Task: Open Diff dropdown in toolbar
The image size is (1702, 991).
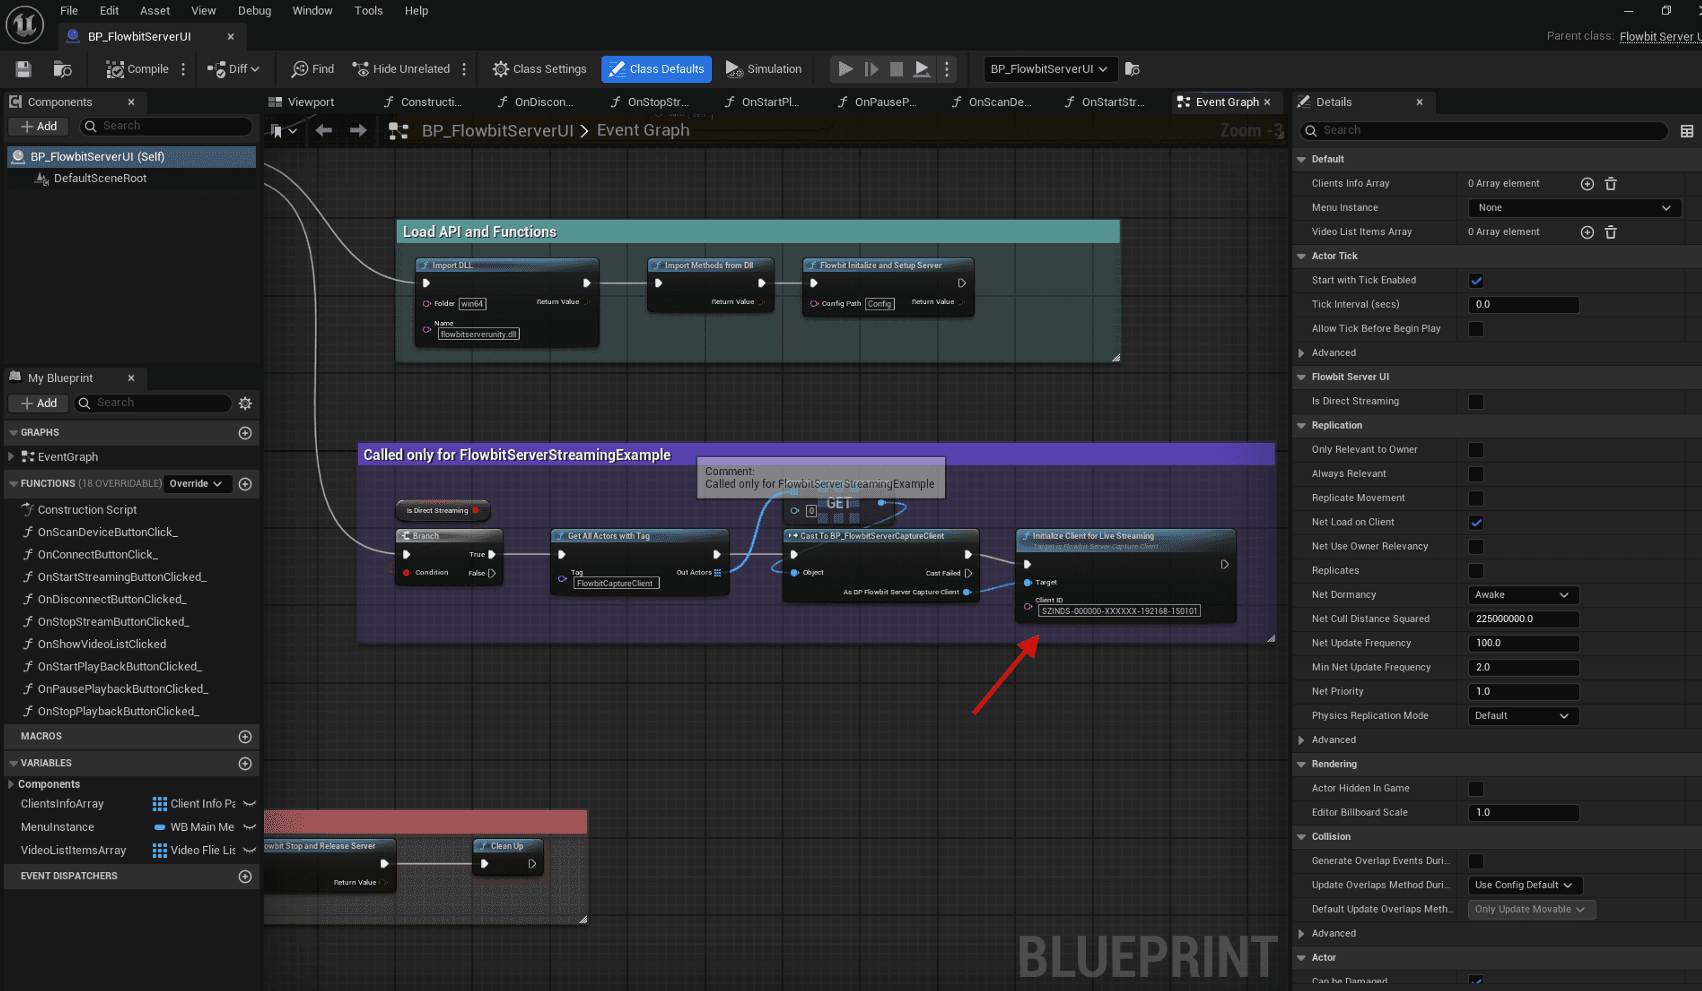Action: coord(234,69)
